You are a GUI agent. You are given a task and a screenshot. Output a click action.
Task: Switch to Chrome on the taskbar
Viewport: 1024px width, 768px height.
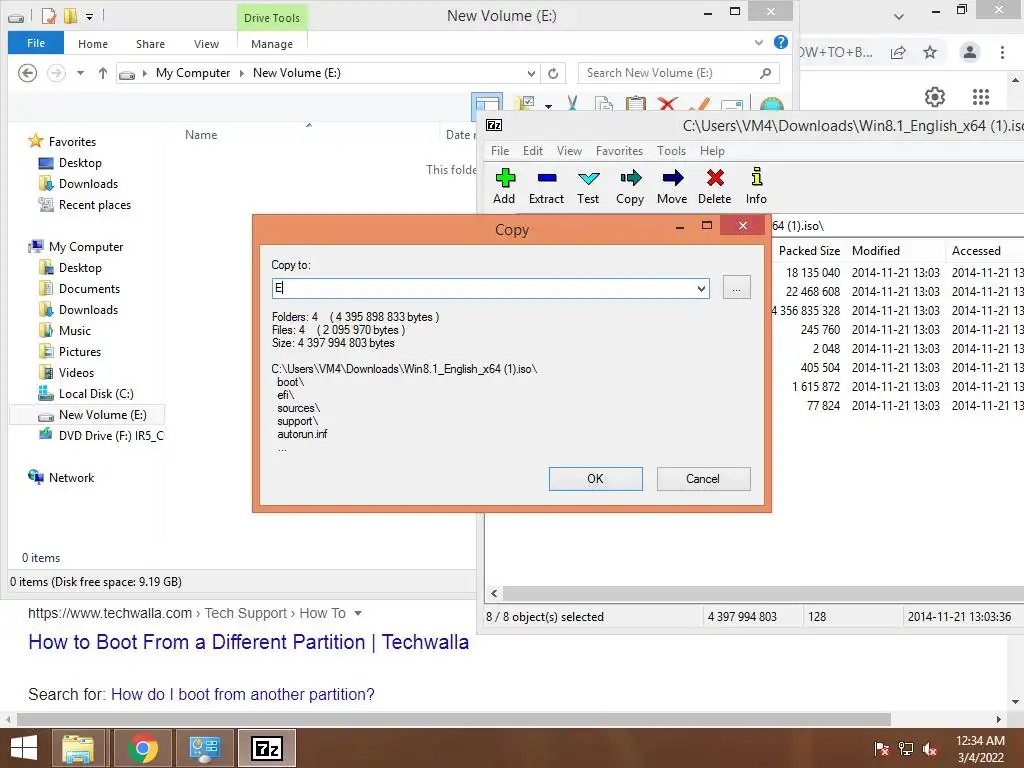(142, 748)
